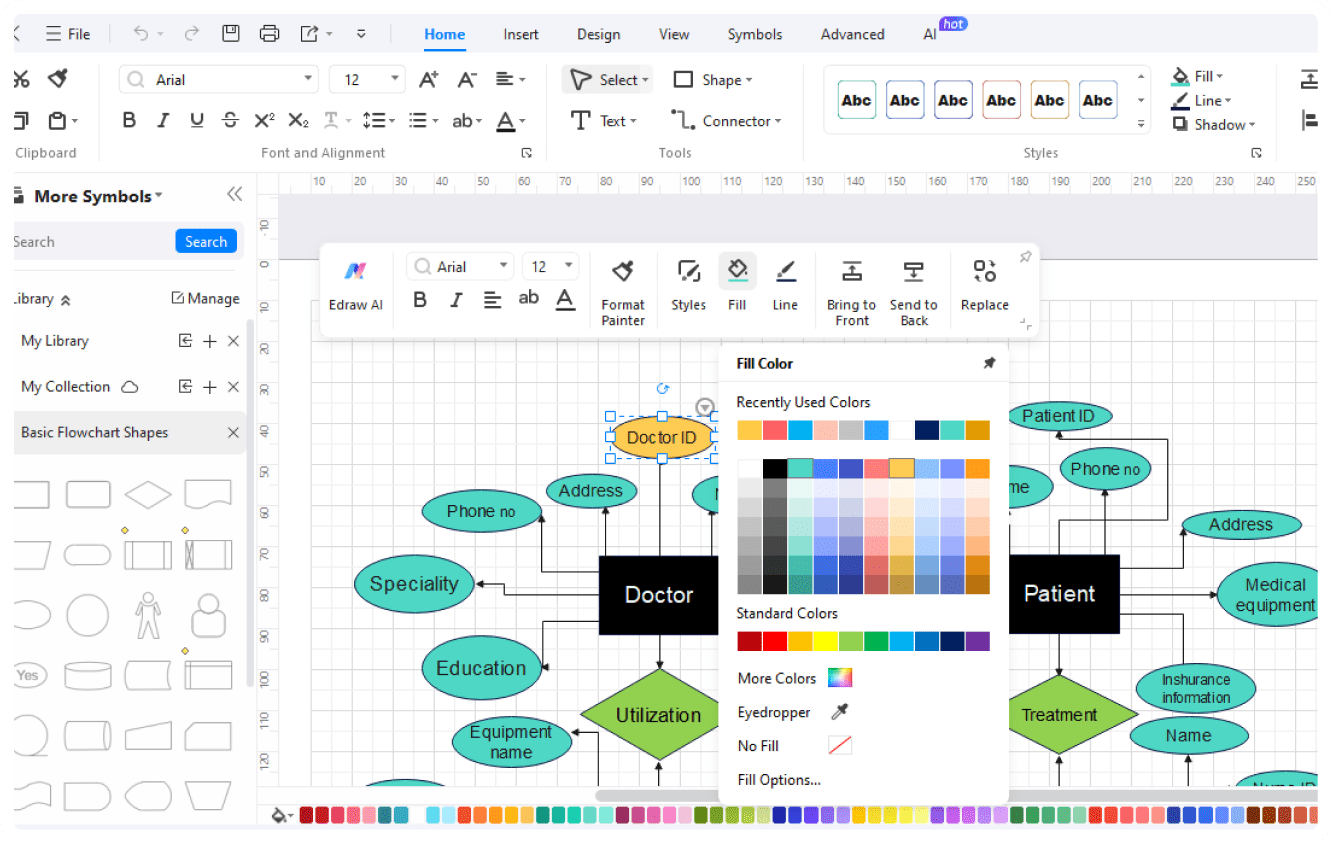Launch Edraw AI from floating toolbar
The height and width of the screenshot is (844, 1332).
(355, 285)
